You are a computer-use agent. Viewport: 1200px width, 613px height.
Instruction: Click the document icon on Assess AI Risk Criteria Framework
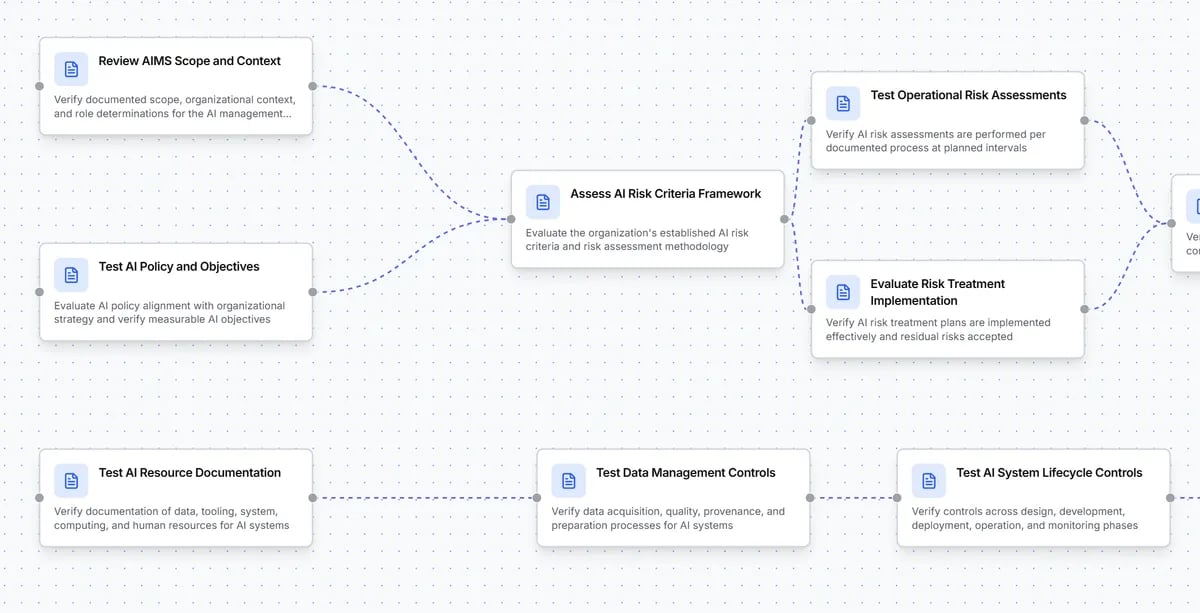click(542, 201)
